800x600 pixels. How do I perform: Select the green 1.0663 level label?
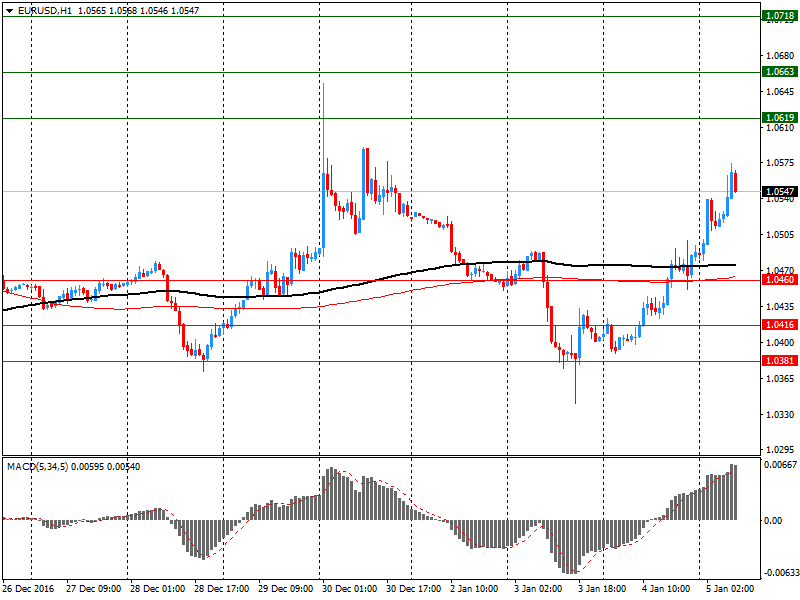click(x=780, y=71)
